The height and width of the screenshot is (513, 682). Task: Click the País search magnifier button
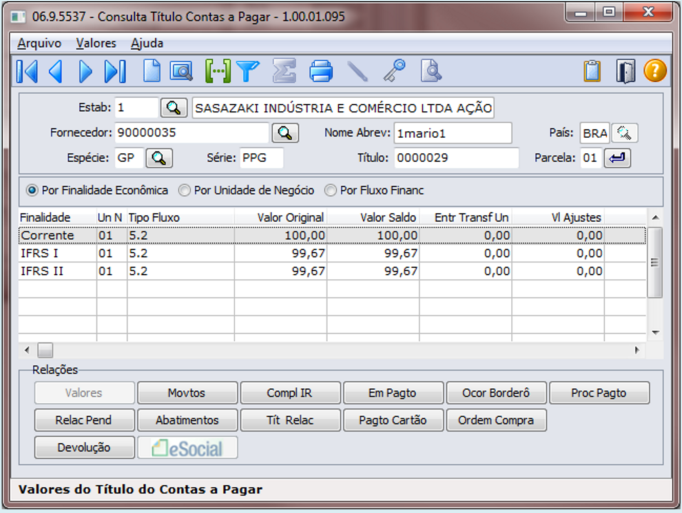click(625, 133)
